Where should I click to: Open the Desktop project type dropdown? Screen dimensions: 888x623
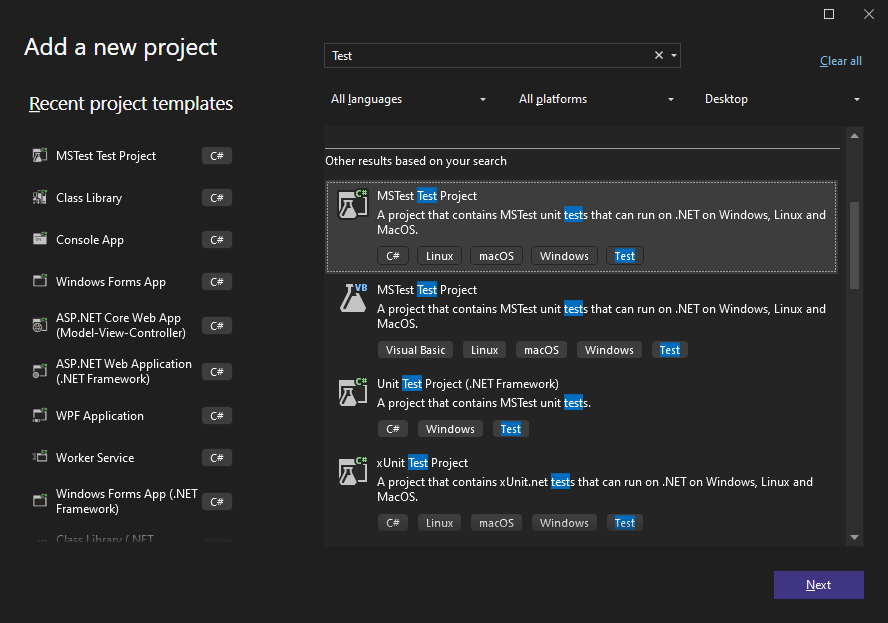click(x=782, y=99)
